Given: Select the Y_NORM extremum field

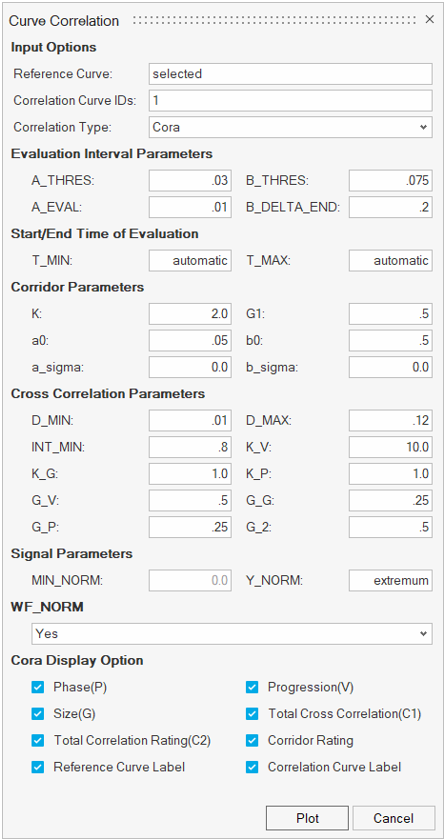Looking at the screenshot, I should point(390,581).
